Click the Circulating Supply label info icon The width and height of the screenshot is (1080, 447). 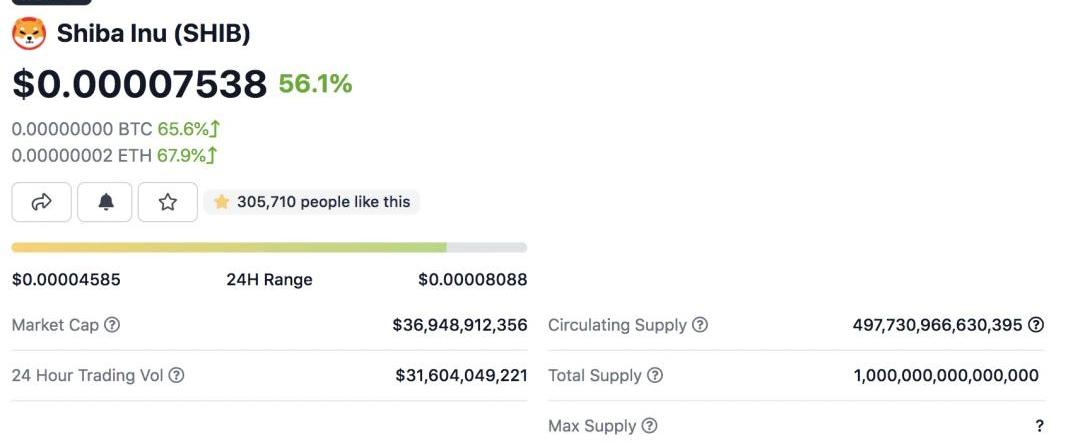pyautogui.click(x=700, y=325)
